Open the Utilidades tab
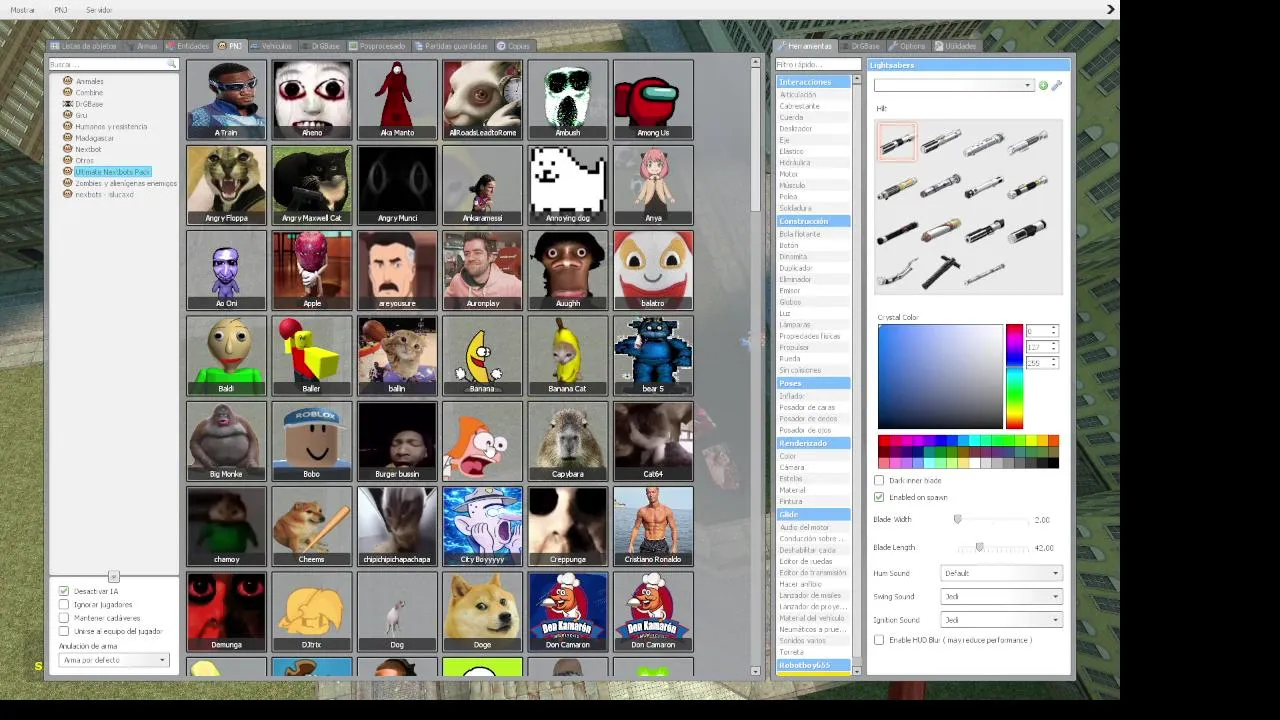This screenshot has width=1280, height=720. [955, 46]
